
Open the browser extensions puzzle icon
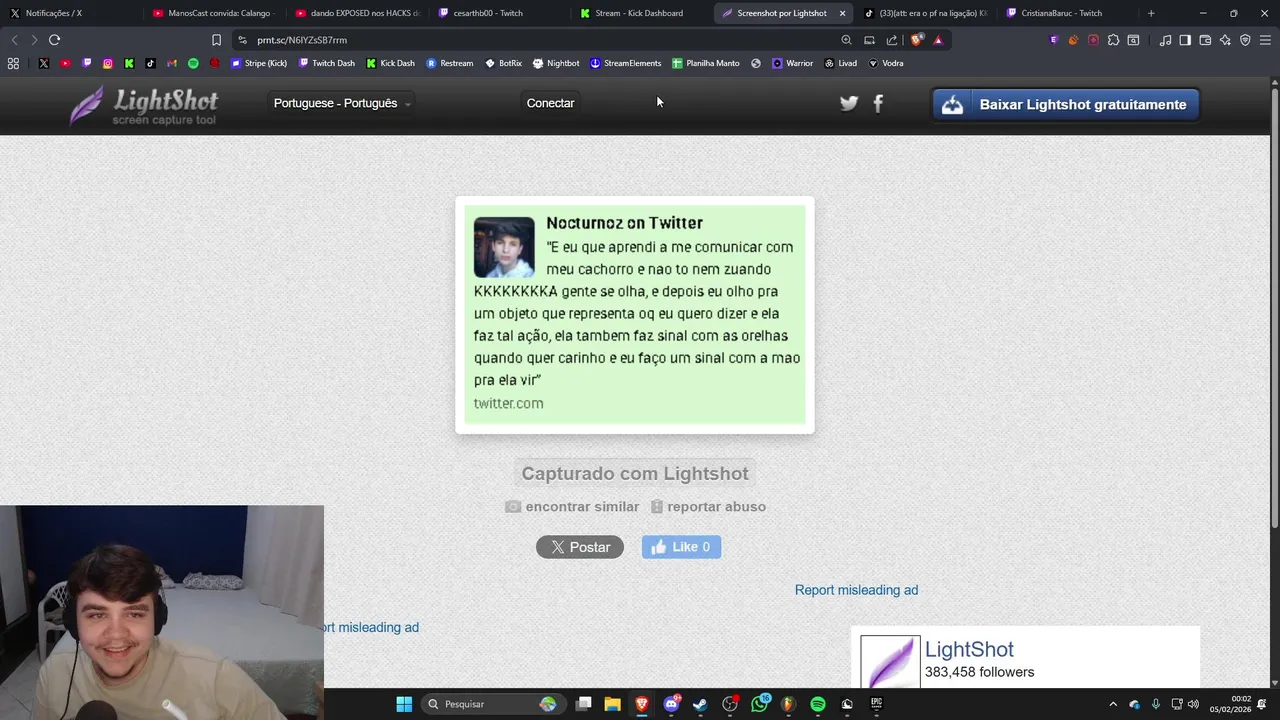point(1113,40)
